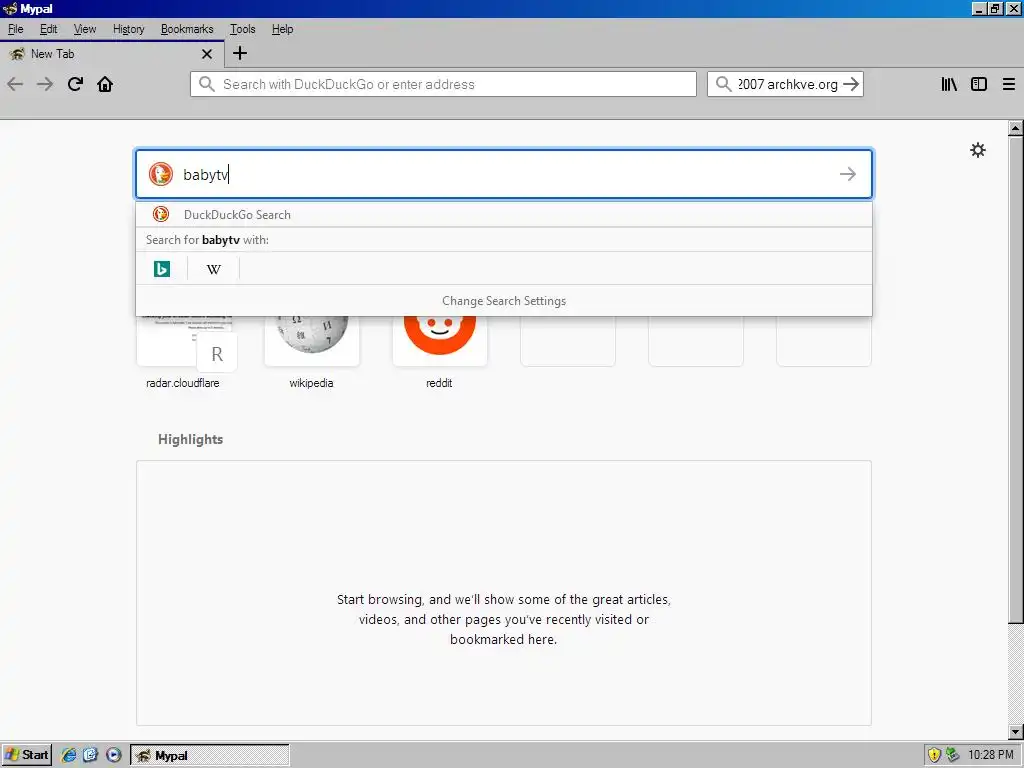
Task: Search babytv with Bing
Action: [162, 268]
